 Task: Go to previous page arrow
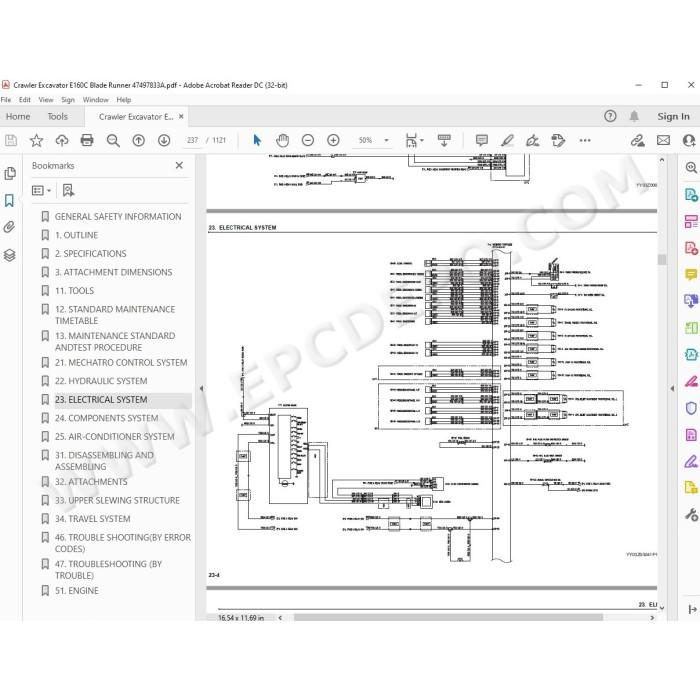point(138,141)
